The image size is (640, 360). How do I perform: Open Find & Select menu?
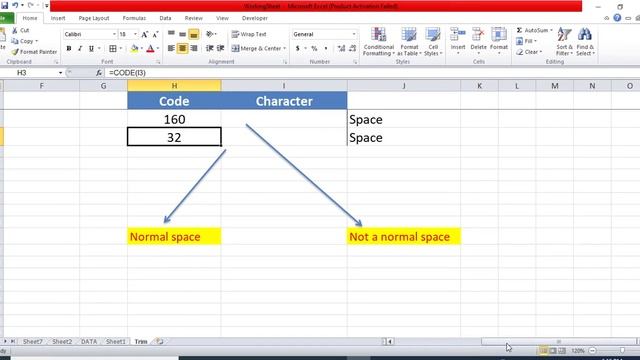pos(585,42)
